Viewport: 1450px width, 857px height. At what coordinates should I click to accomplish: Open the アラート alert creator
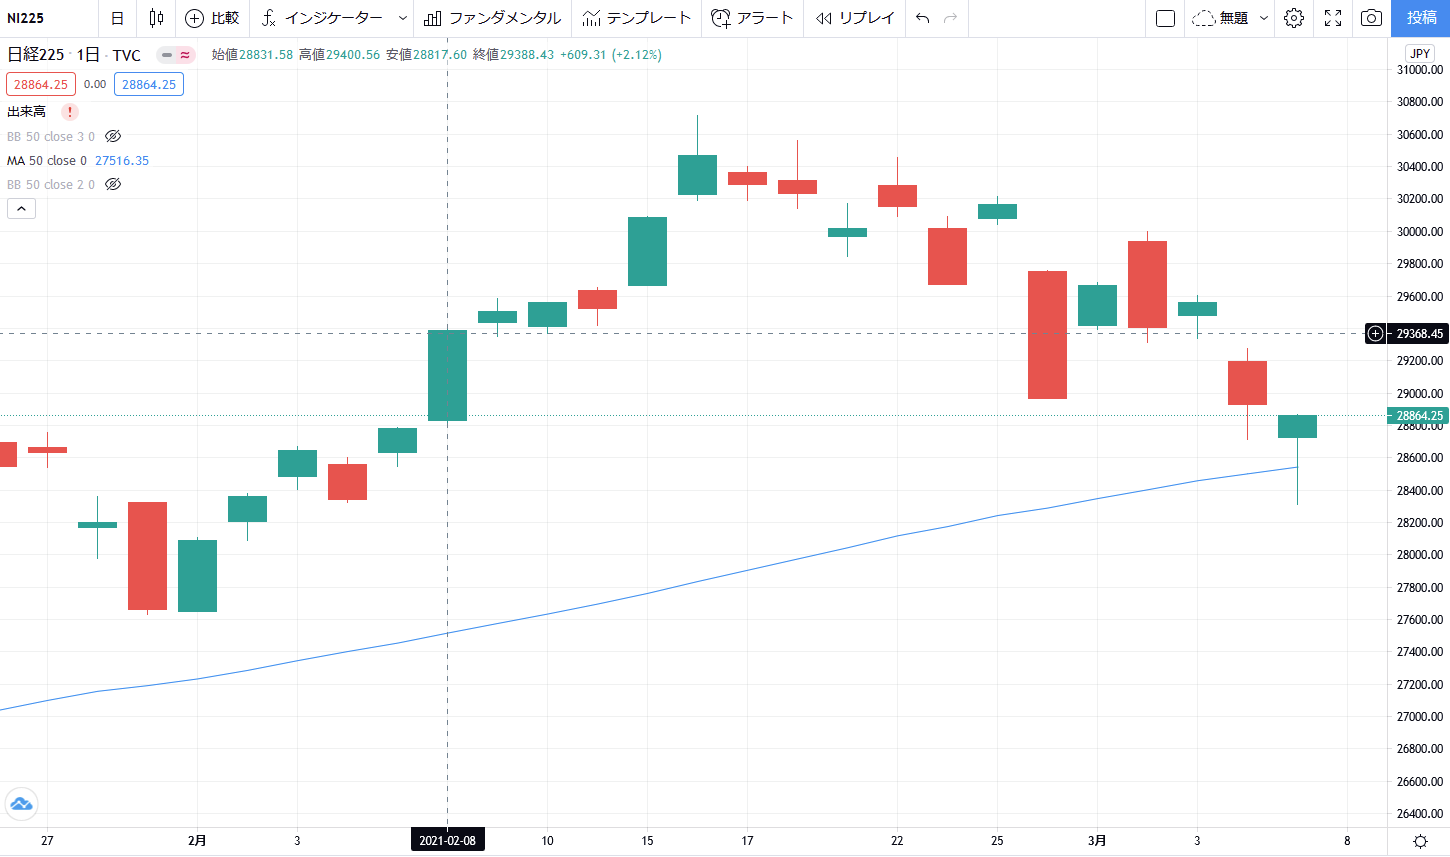pos(752,18)
